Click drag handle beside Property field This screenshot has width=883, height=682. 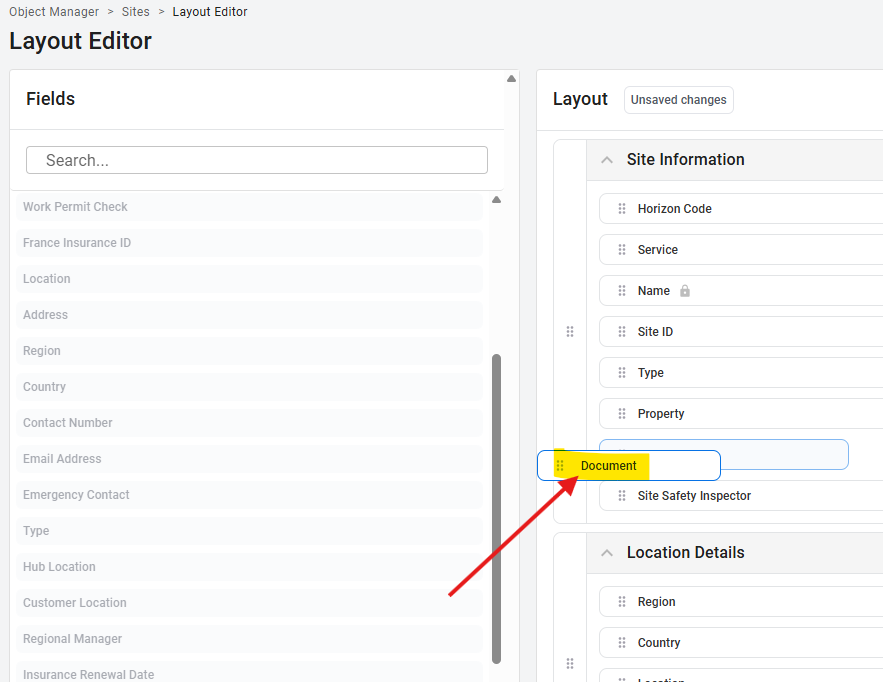tap(622, 414)
